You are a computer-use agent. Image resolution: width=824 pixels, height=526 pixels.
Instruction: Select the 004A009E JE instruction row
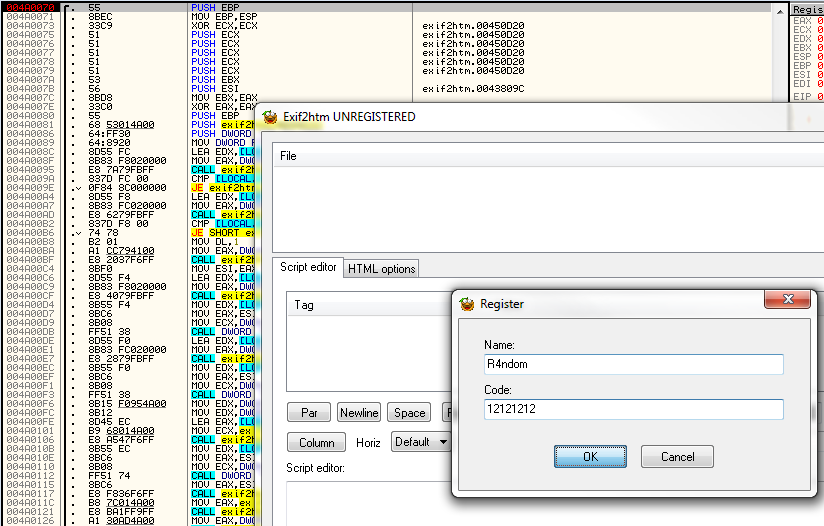coord(129,188)
